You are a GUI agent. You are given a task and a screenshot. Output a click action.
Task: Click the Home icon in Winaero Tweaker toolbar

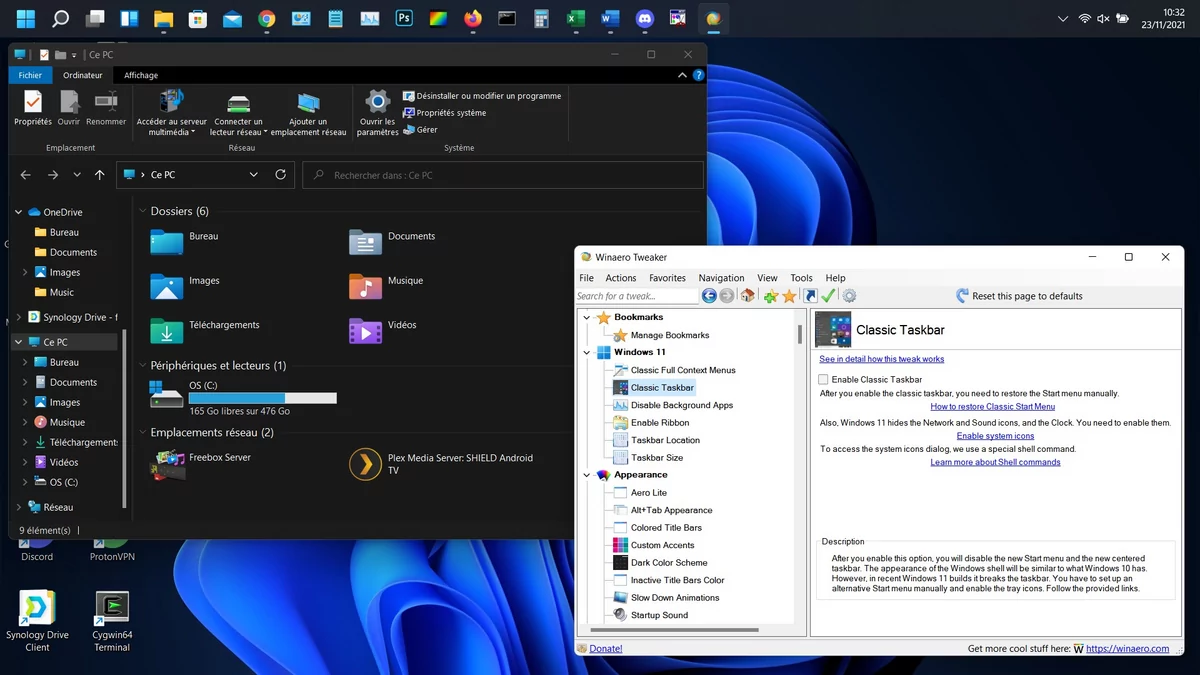click(747, 296)
